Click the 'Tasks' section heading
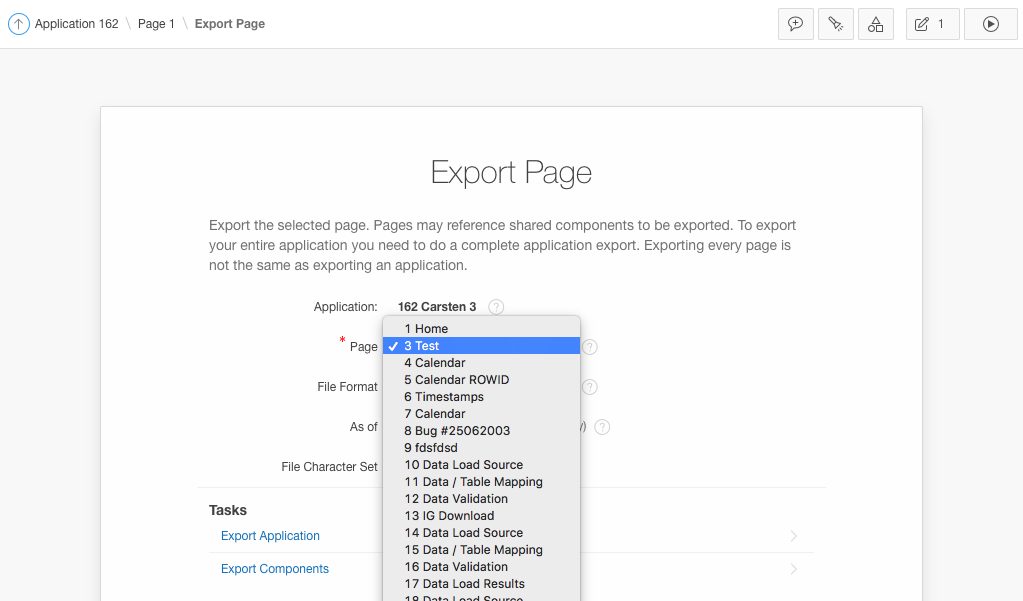Screen dimensions: 1023x601 pyautogui.click(x=228, y=510)
